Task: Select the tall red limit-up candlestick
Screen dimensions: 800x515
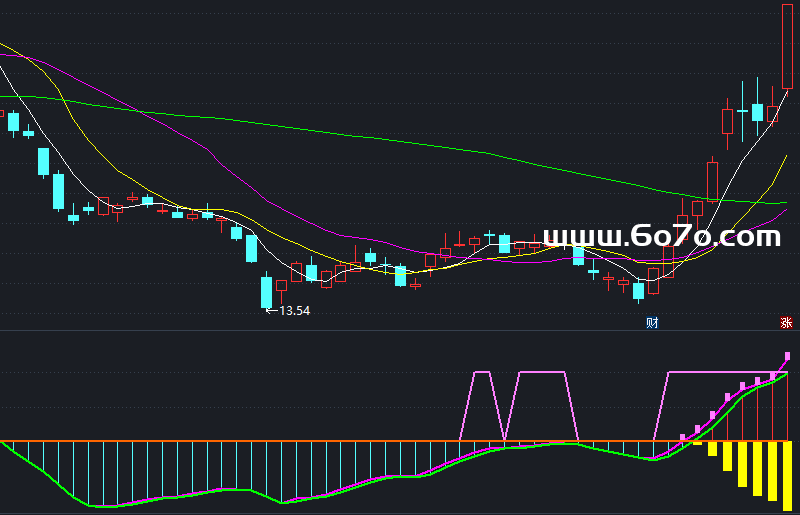Action: point(787,47)
